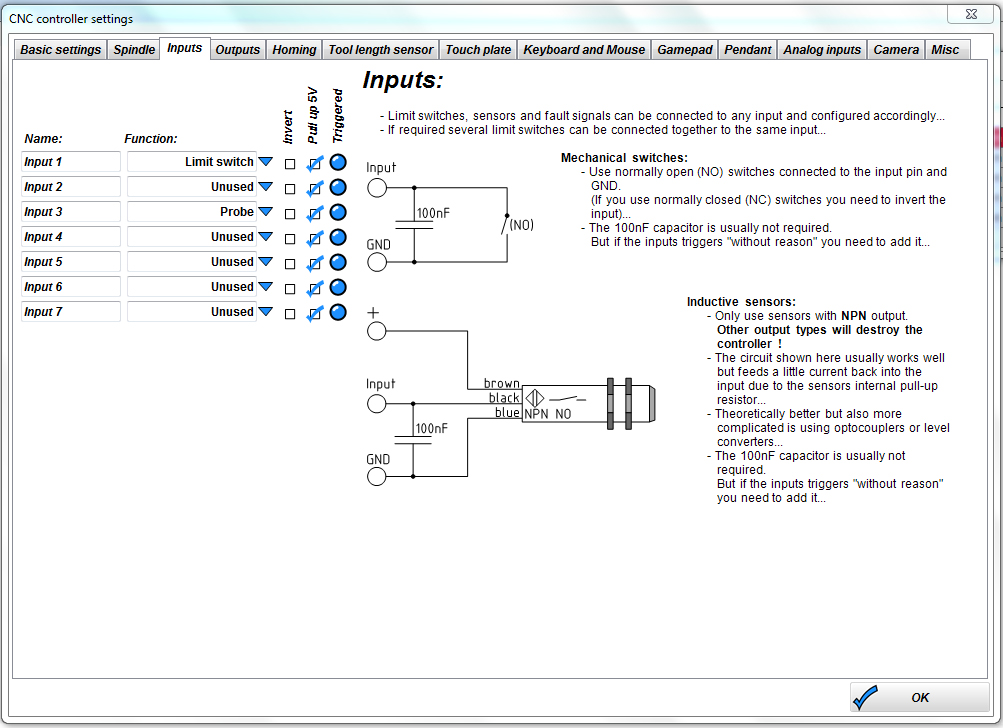The image size is (1003, 728).
Task: Click the blue checkmark icon on OK
Action: (x=866, y=697)
